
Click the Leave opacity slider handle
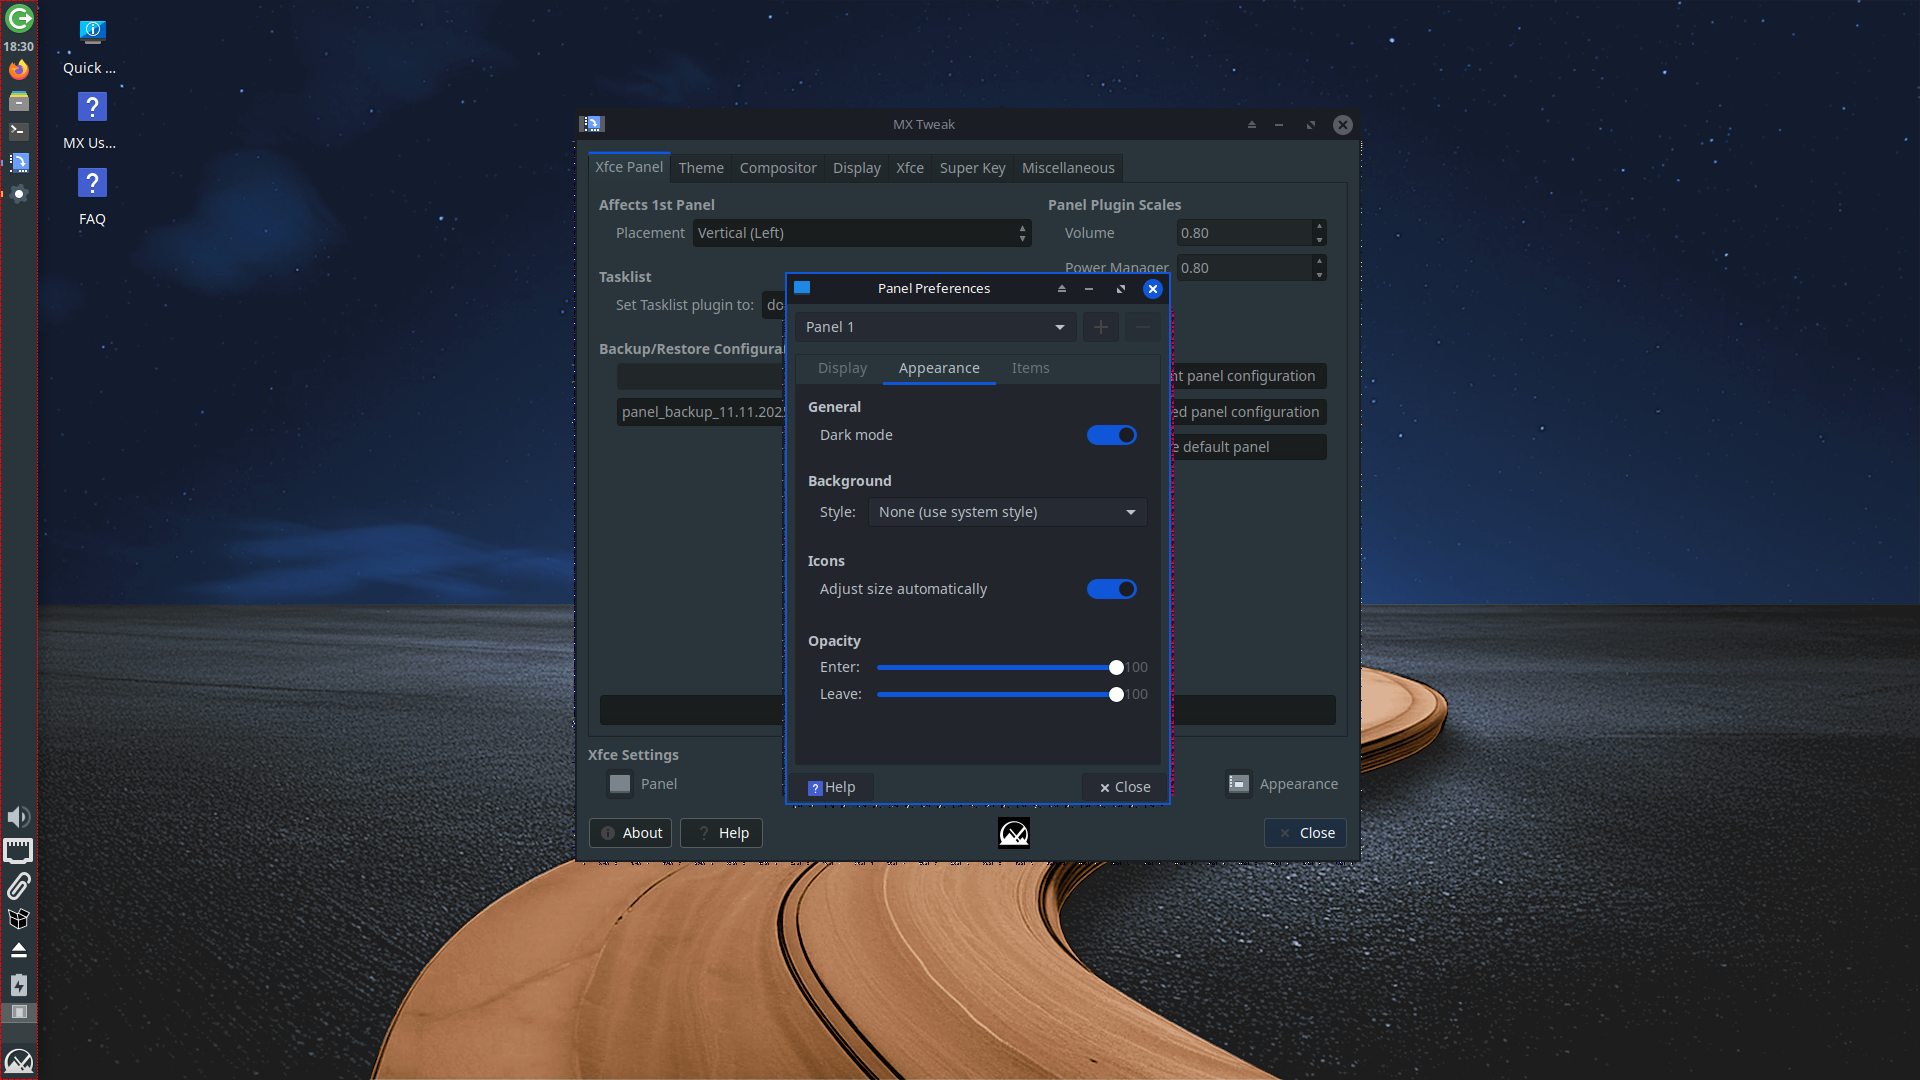point(1116,694)
